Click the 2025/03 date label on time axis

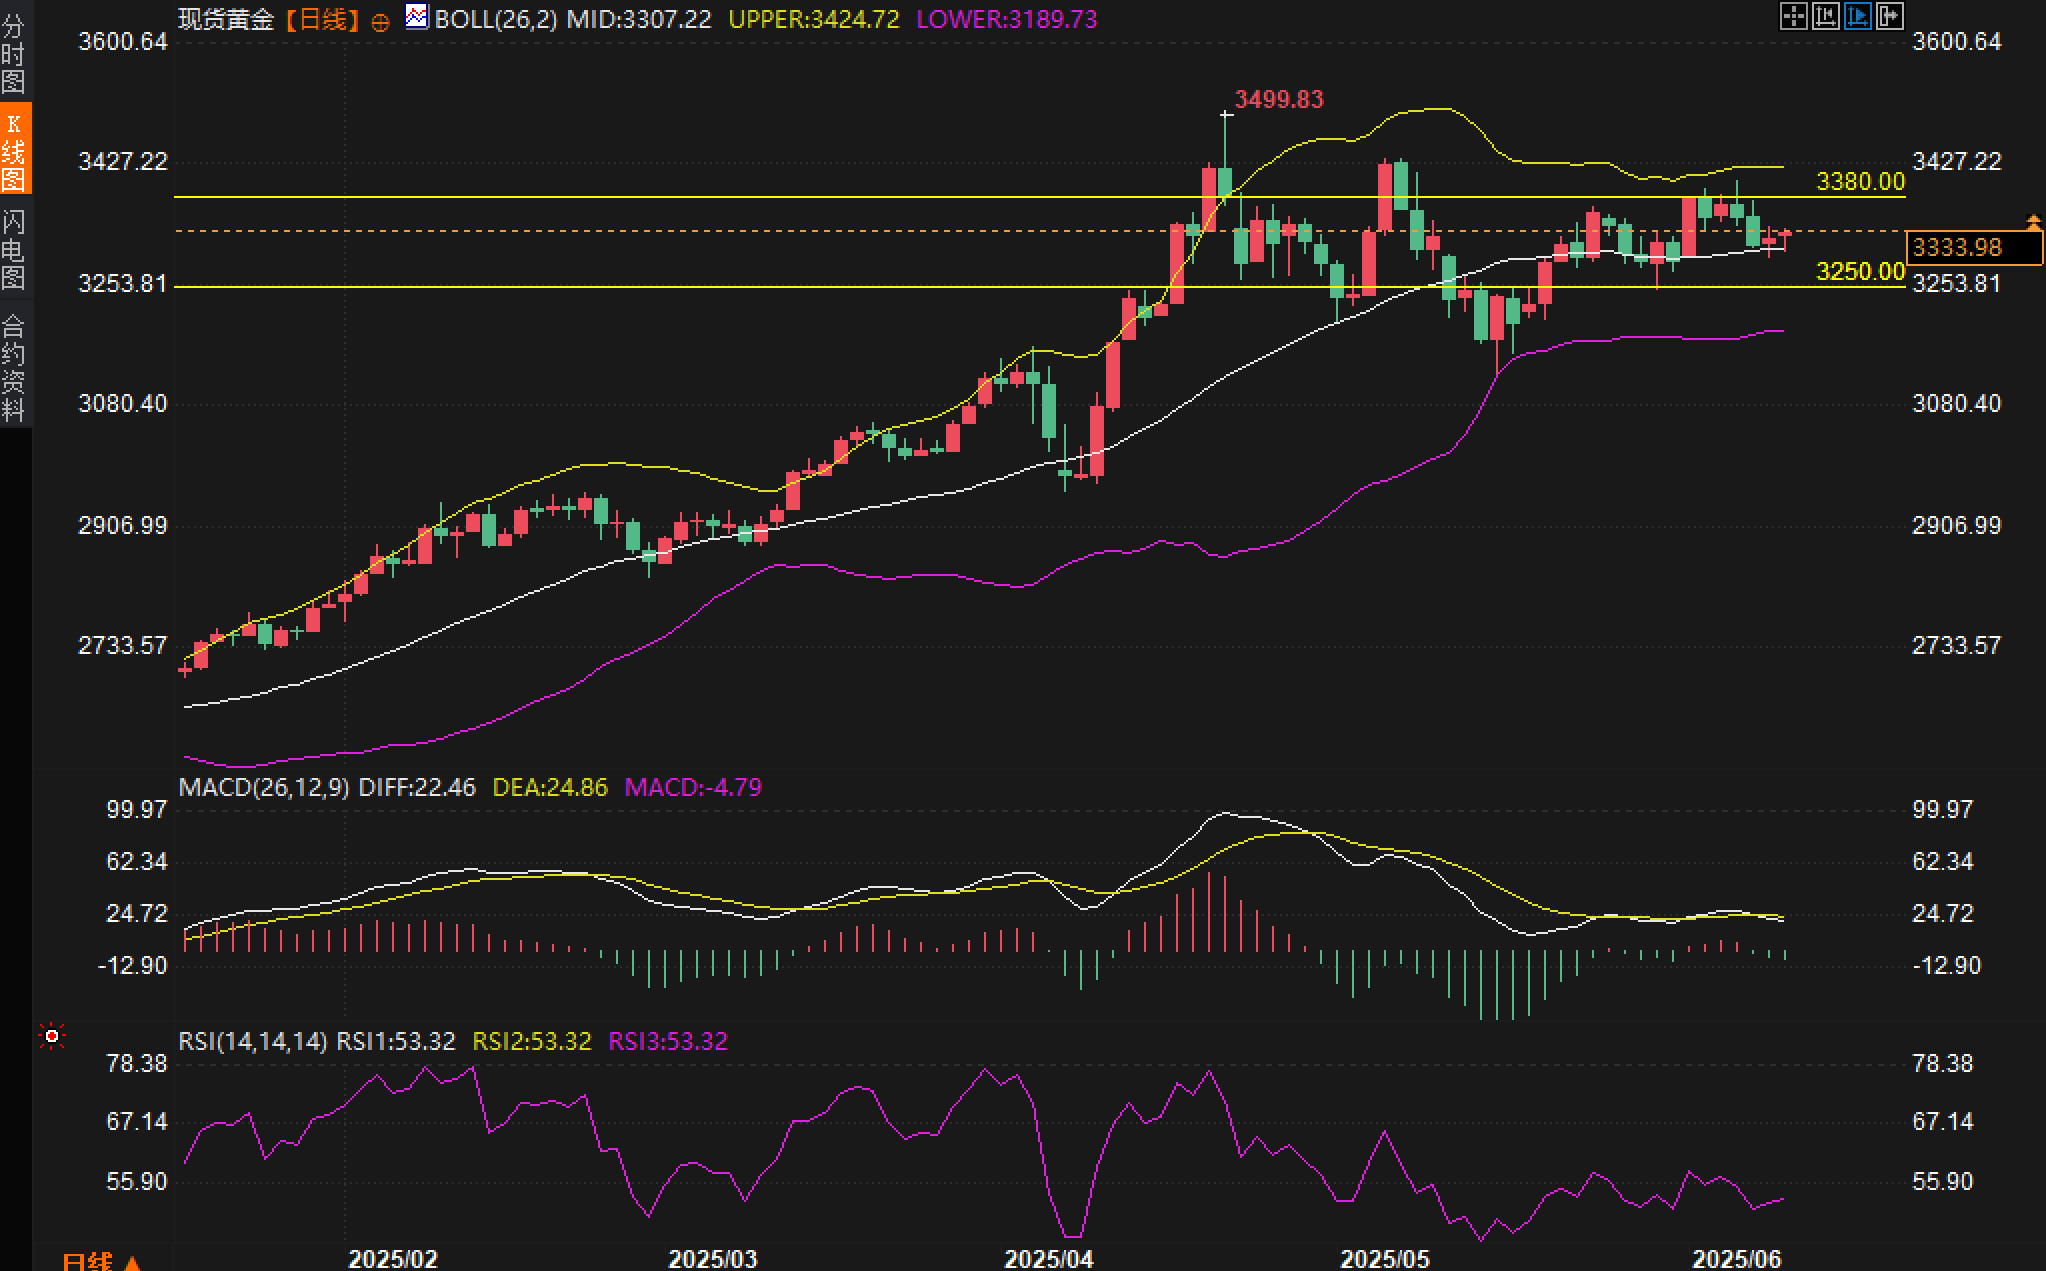coord(713,1259)
